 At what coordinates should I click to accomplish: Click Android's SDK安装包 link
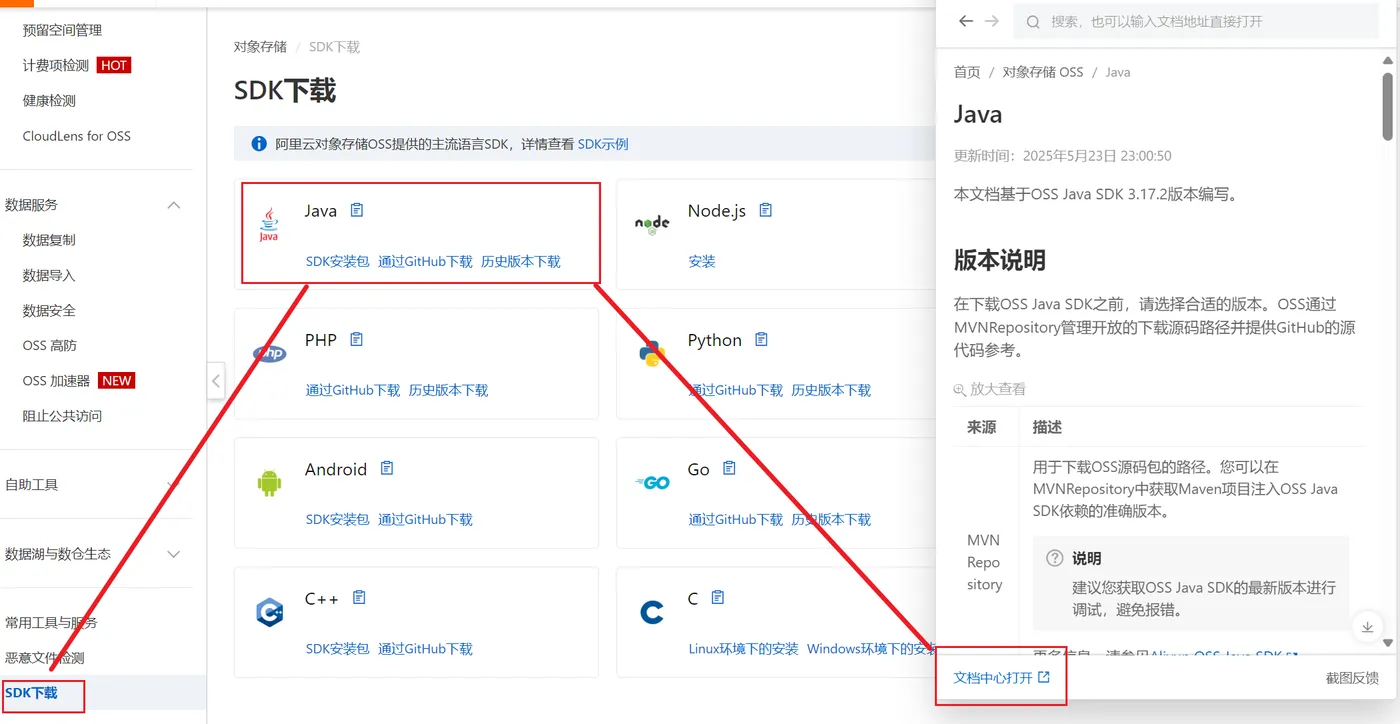point(337,519)
